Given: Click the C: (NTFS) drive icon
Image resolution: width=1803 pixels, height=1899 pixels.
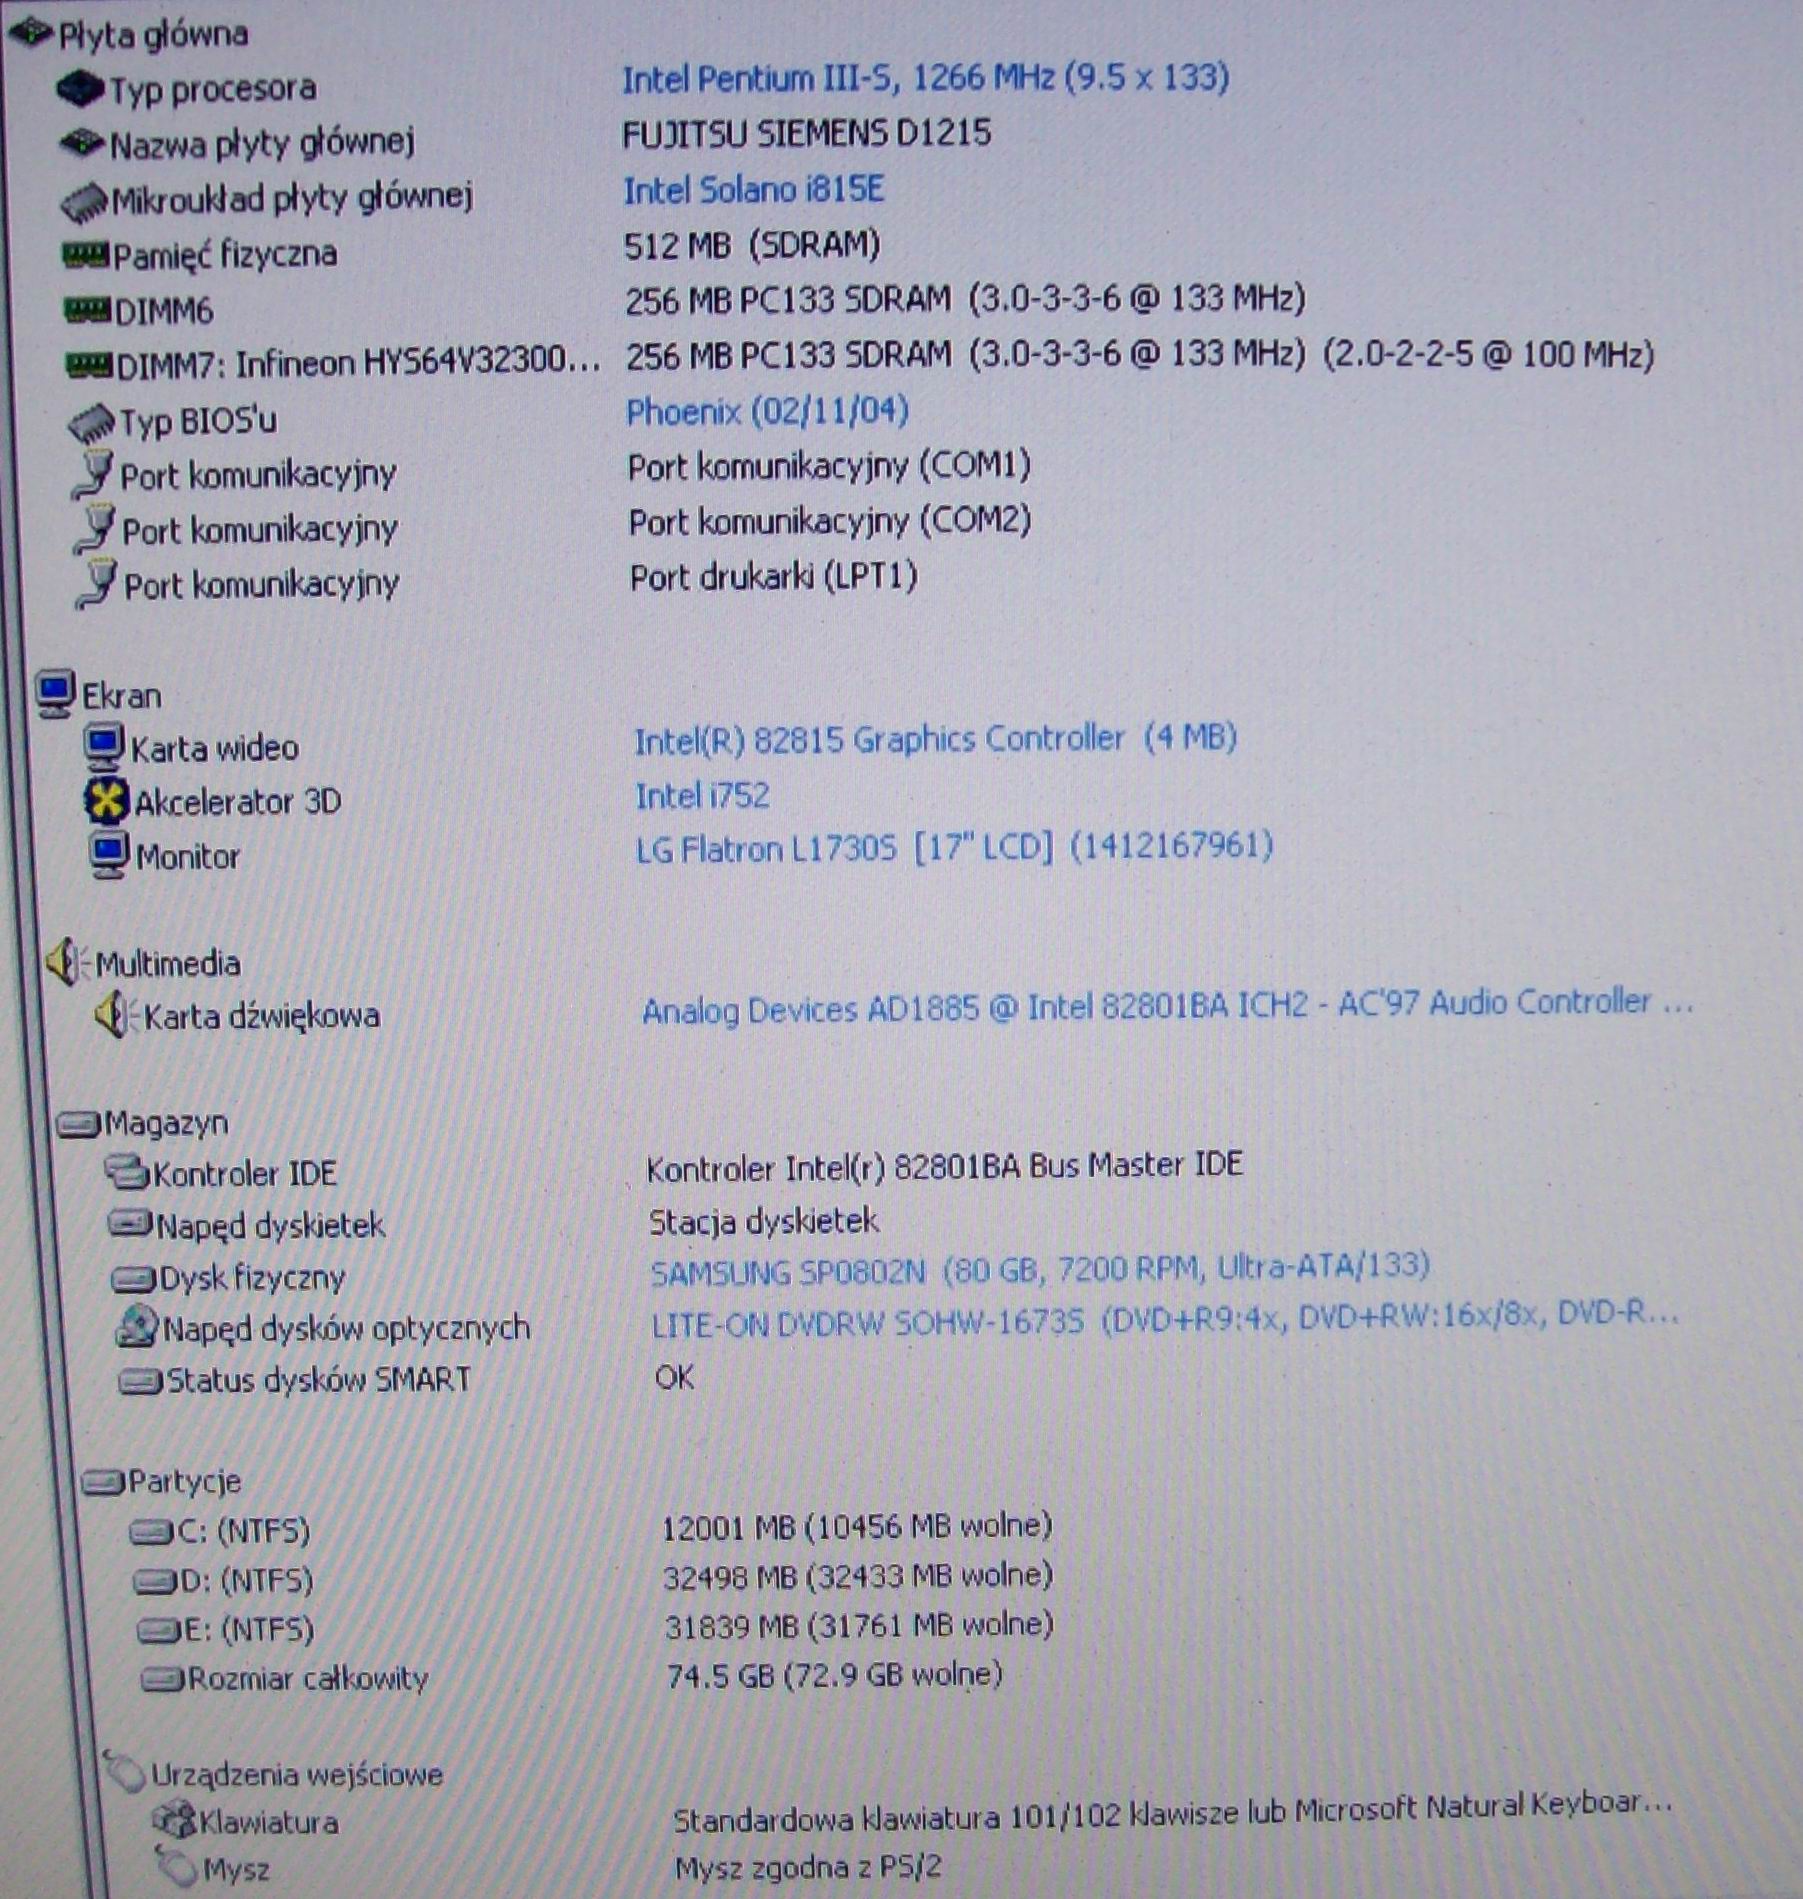Looking at the screenshot, I should coord(152,1532).
